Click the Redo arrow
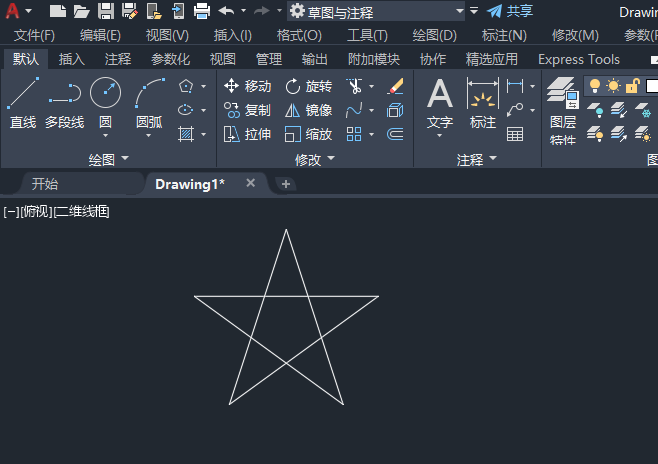The height and width of the screenshot is (464, 658). (x=262, y=11)
